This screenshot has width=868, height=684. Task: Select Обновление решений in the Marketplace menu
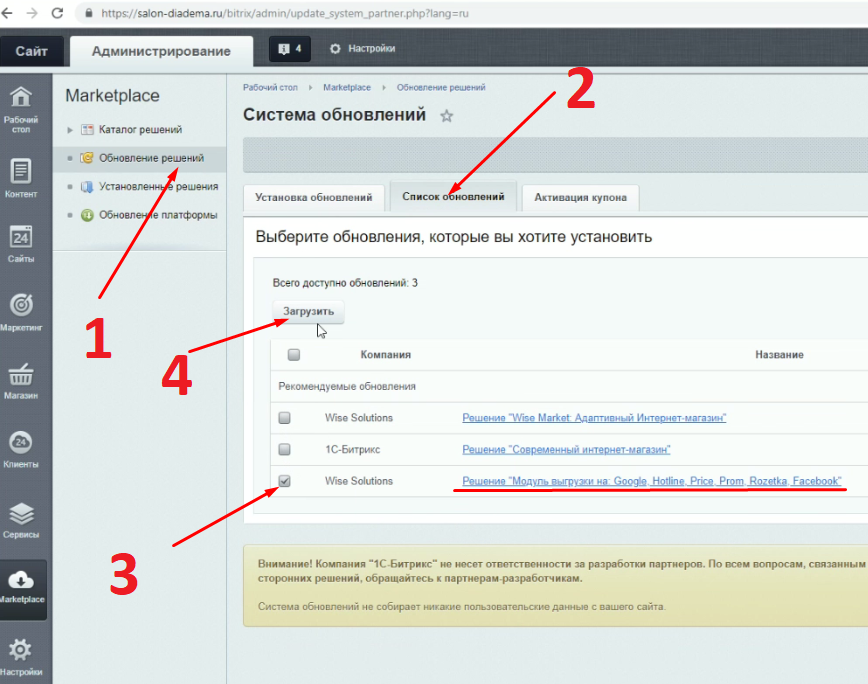tap(152, 158)
